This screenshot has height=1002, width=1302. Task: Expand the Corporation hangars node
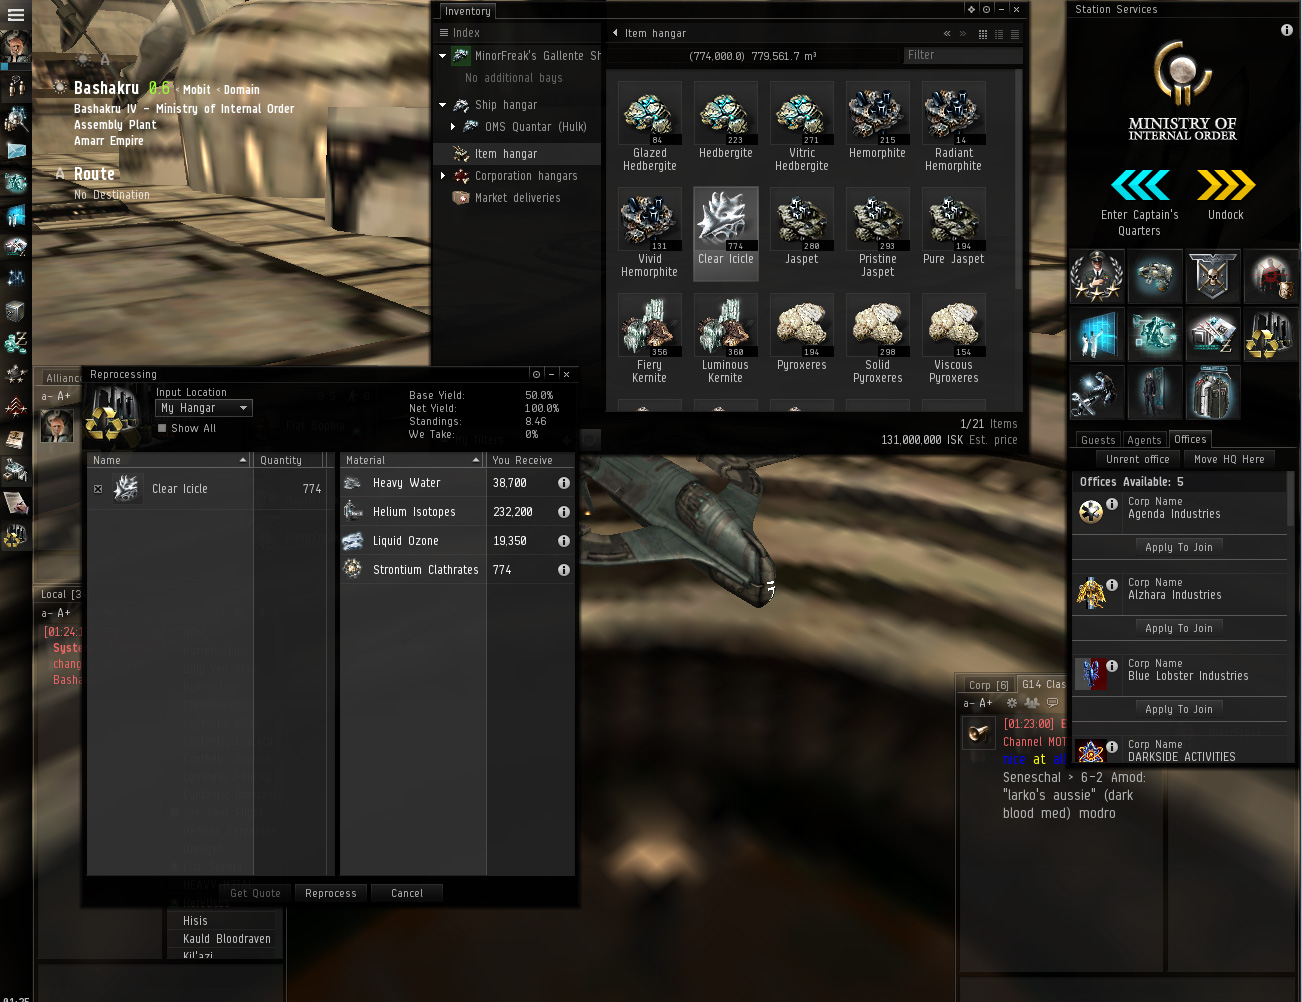443,176
